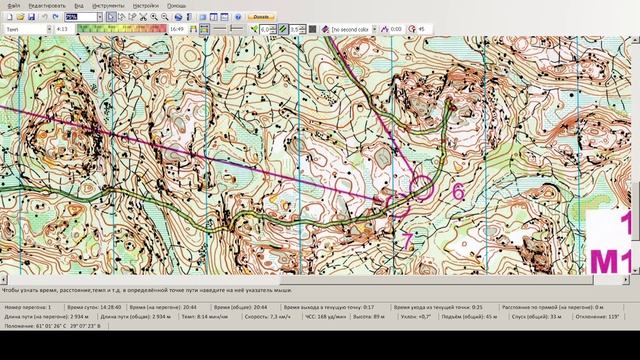Click the calendar-like panel icon

coord(224,17)
